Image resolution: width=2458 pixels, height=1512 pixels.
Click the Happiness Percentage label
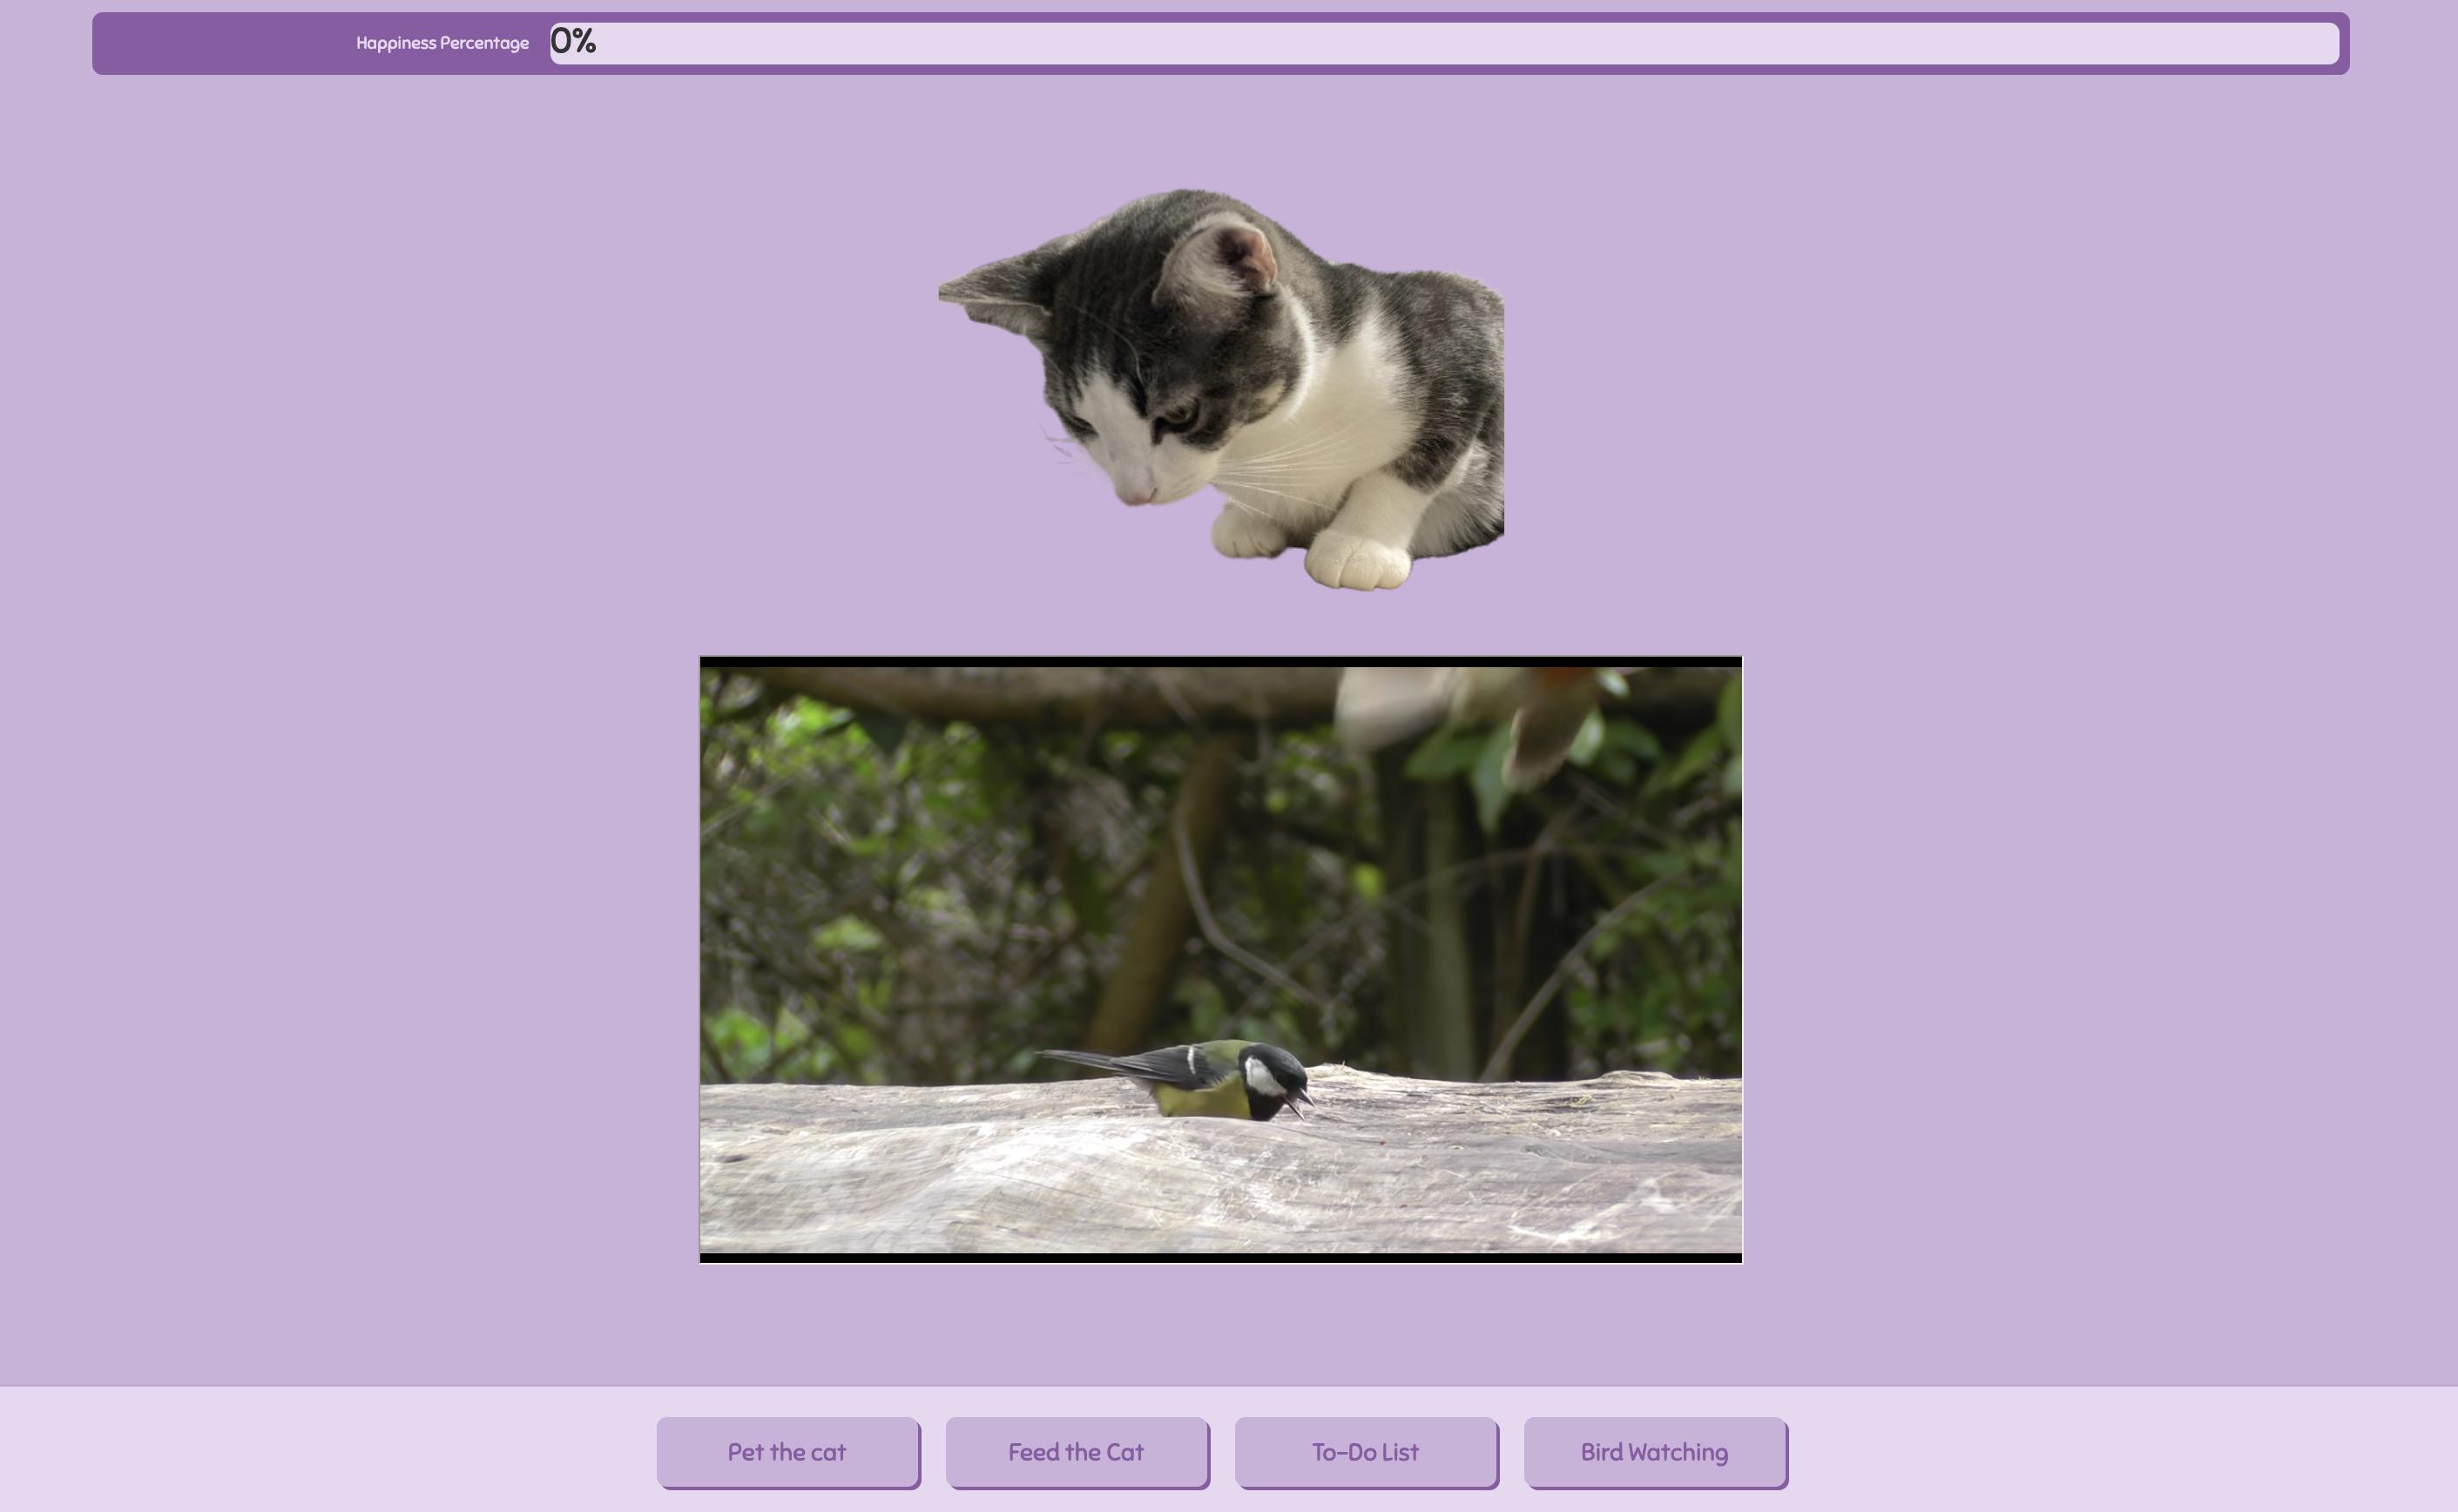tap(442, 43)
